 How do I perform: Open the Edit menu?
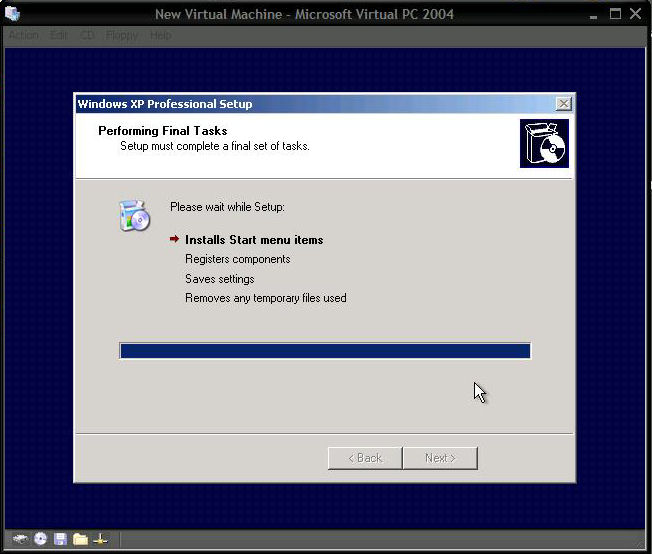click(59, 35)
